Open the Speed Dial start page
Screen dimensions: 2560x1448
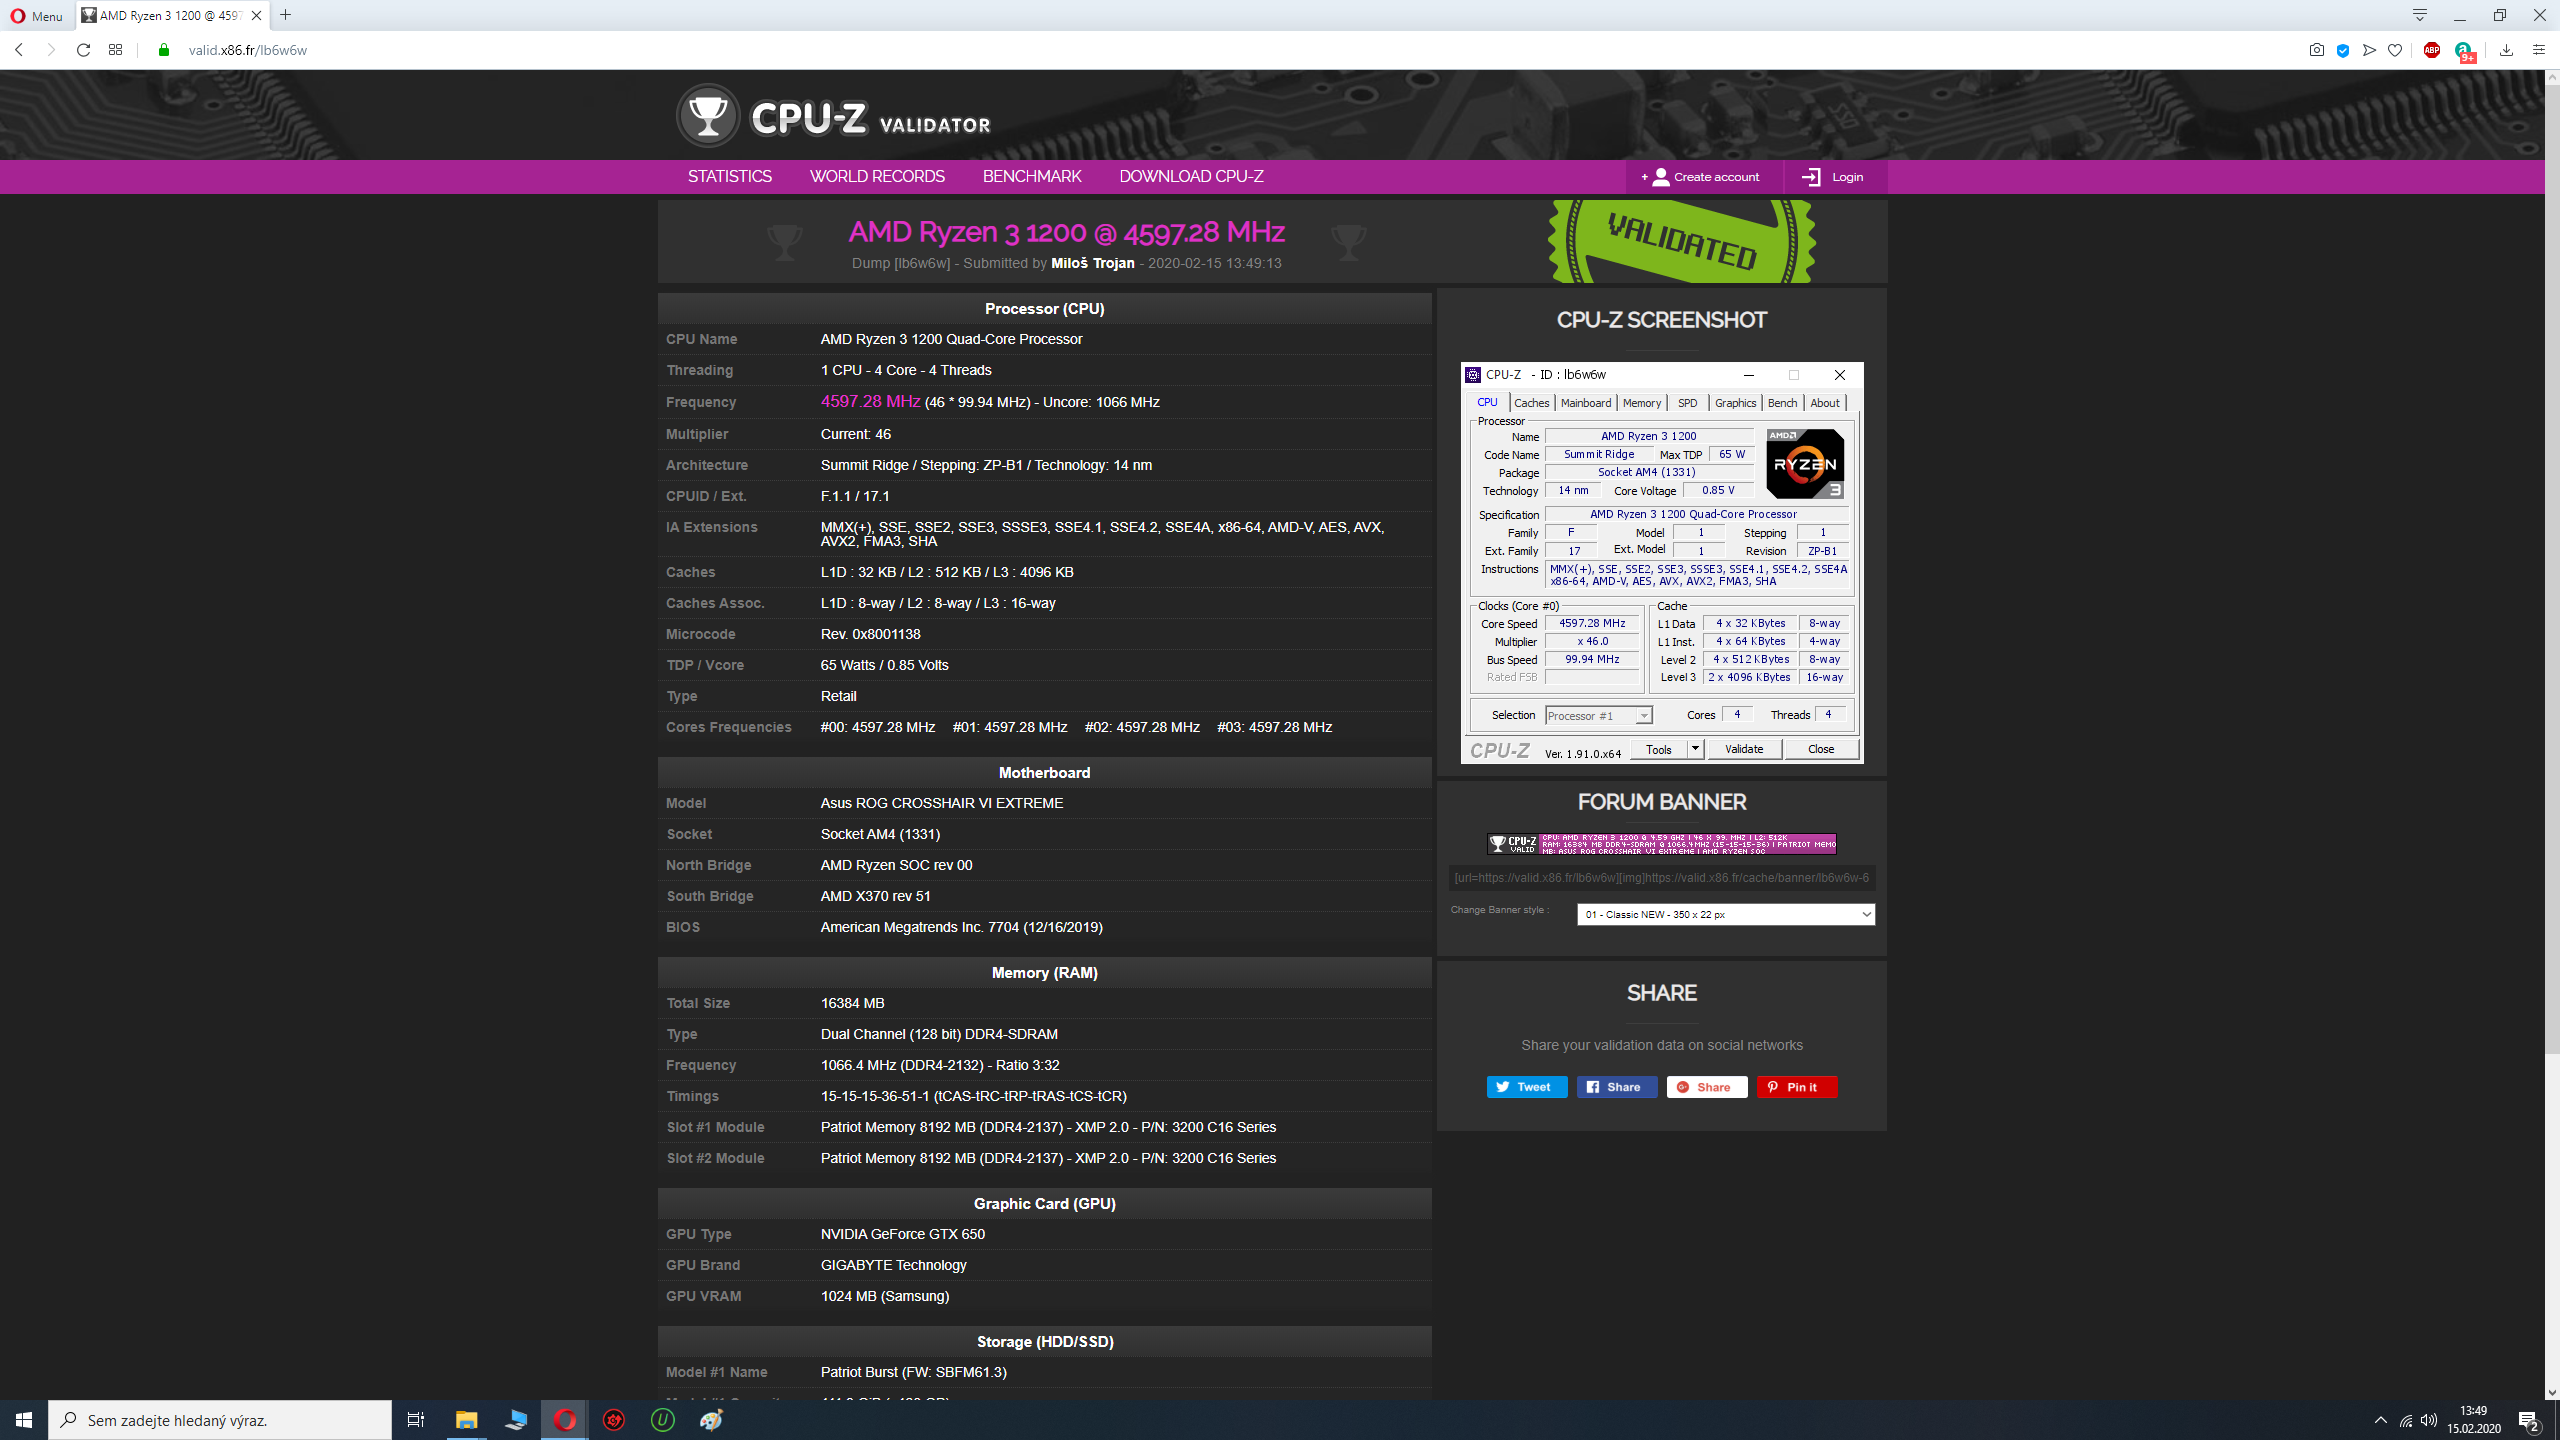(x=116, y=50)
